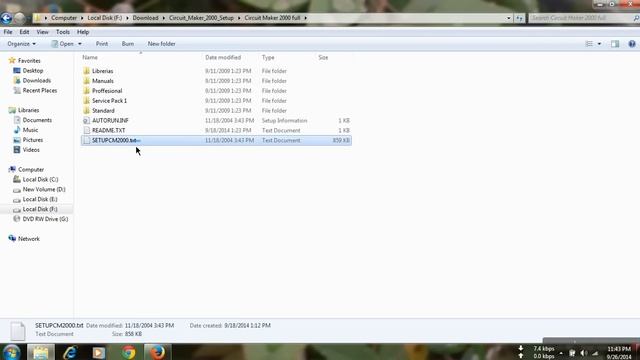Open the File menu
This screenshot has height=360, width=640.
[8, 32]
